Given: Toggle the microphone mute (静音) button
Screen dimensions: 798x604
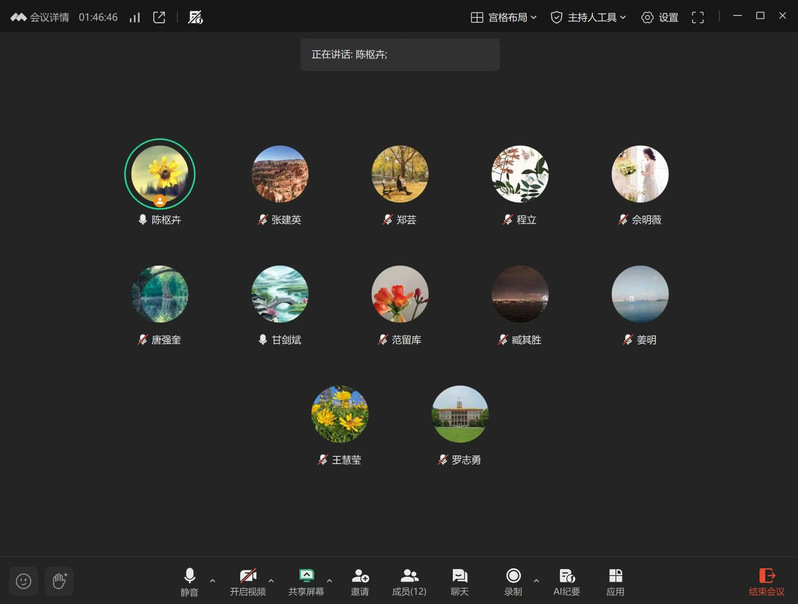Looking at the screenshot, I should pos(189,581).
